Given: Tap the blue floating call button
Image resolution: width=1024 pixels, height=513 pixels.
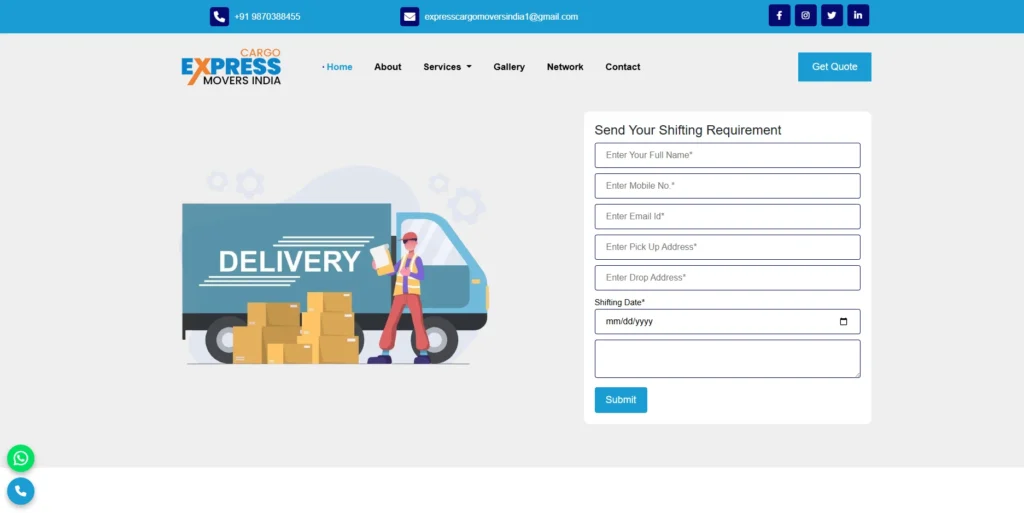Looking at the screenshot, I should tap(21, 491).
